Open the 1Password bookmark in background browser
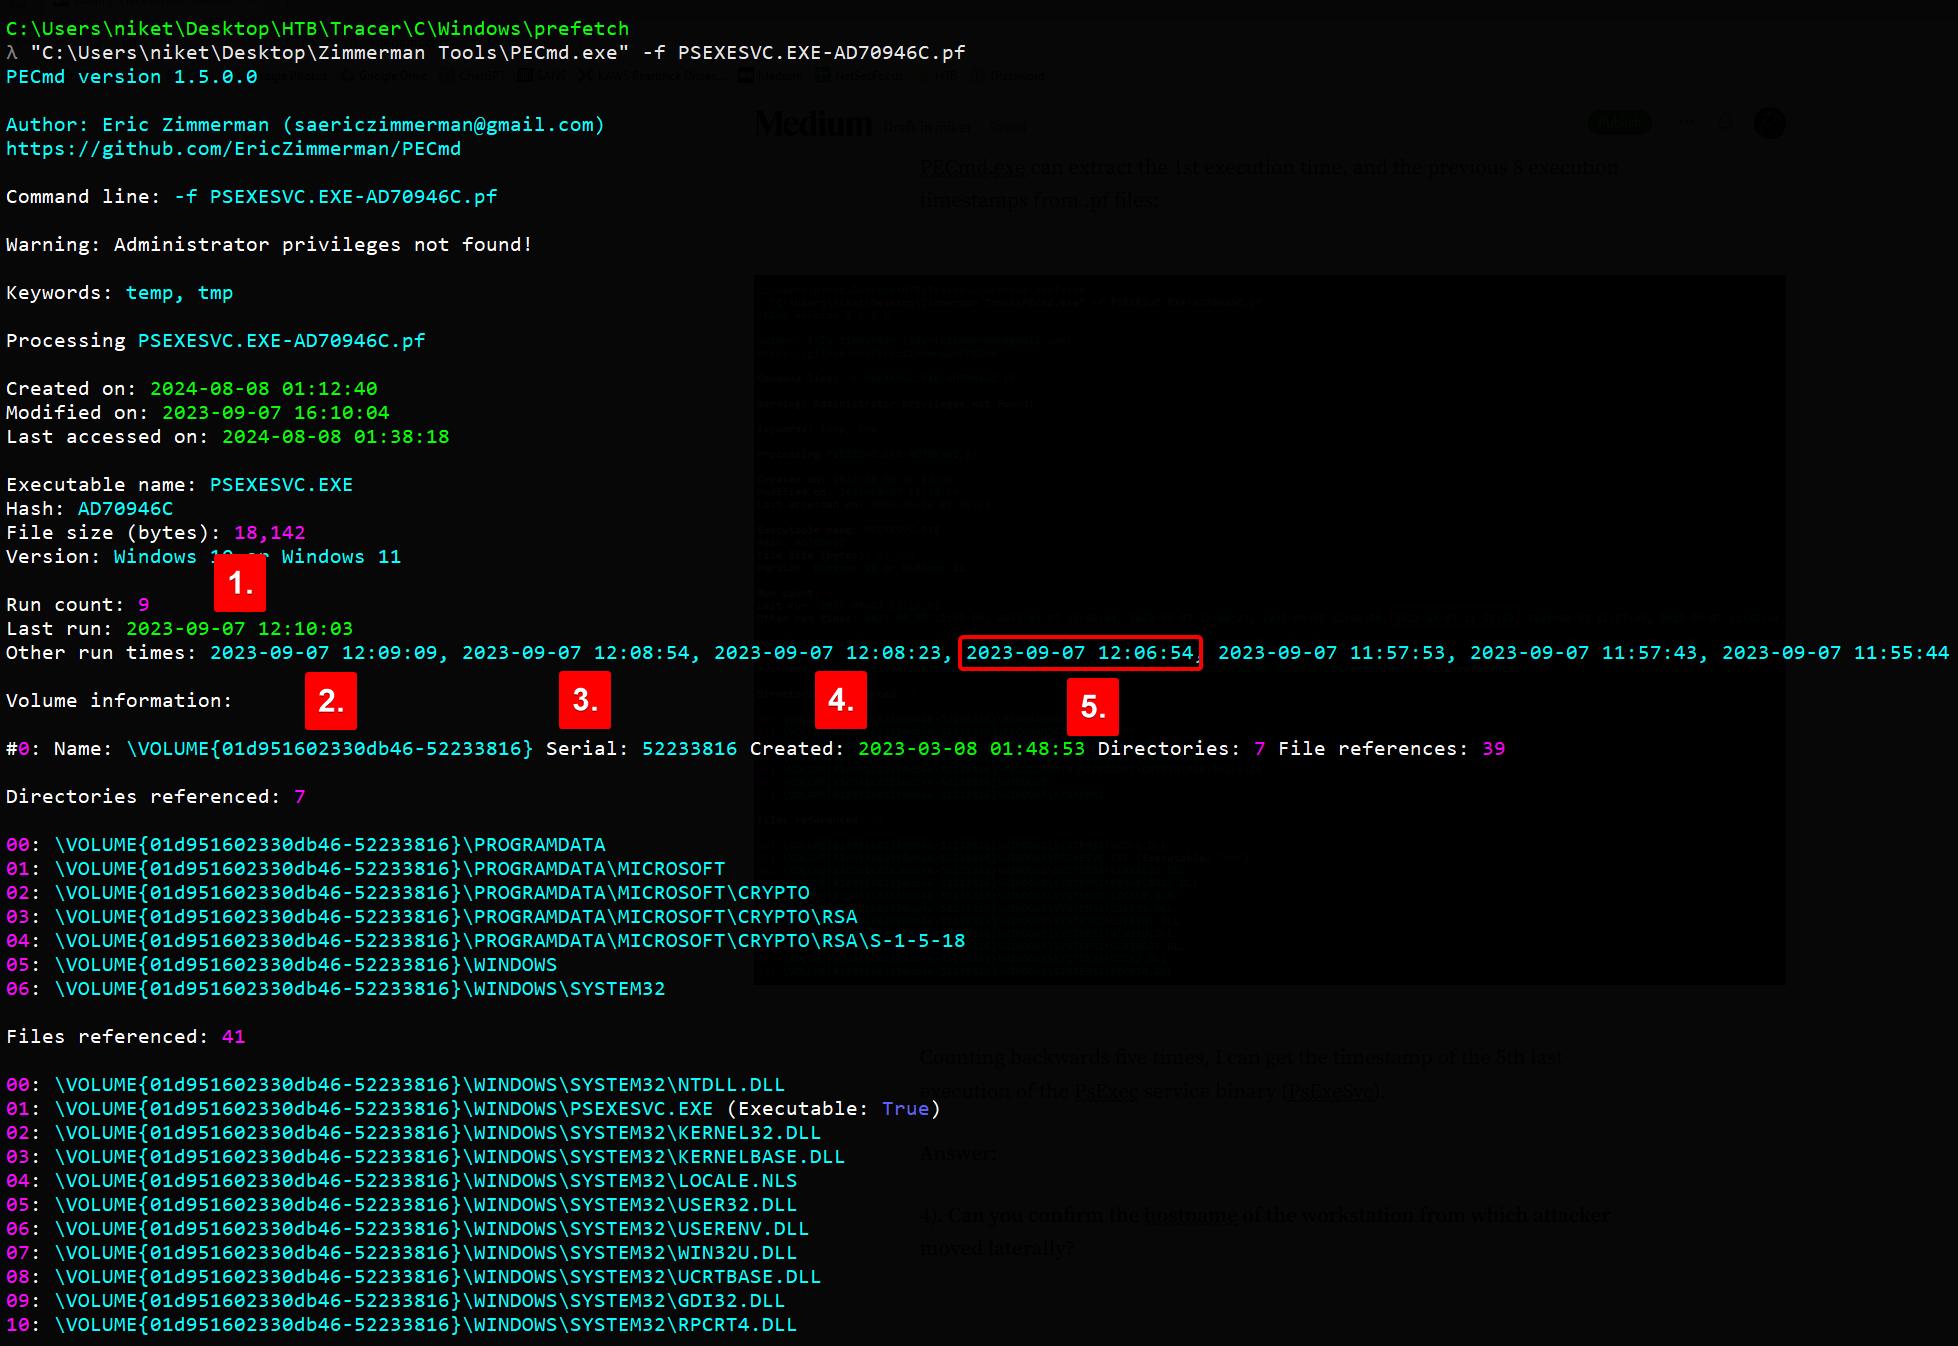1958x1346 pixels. click(x=1010, y=76)
